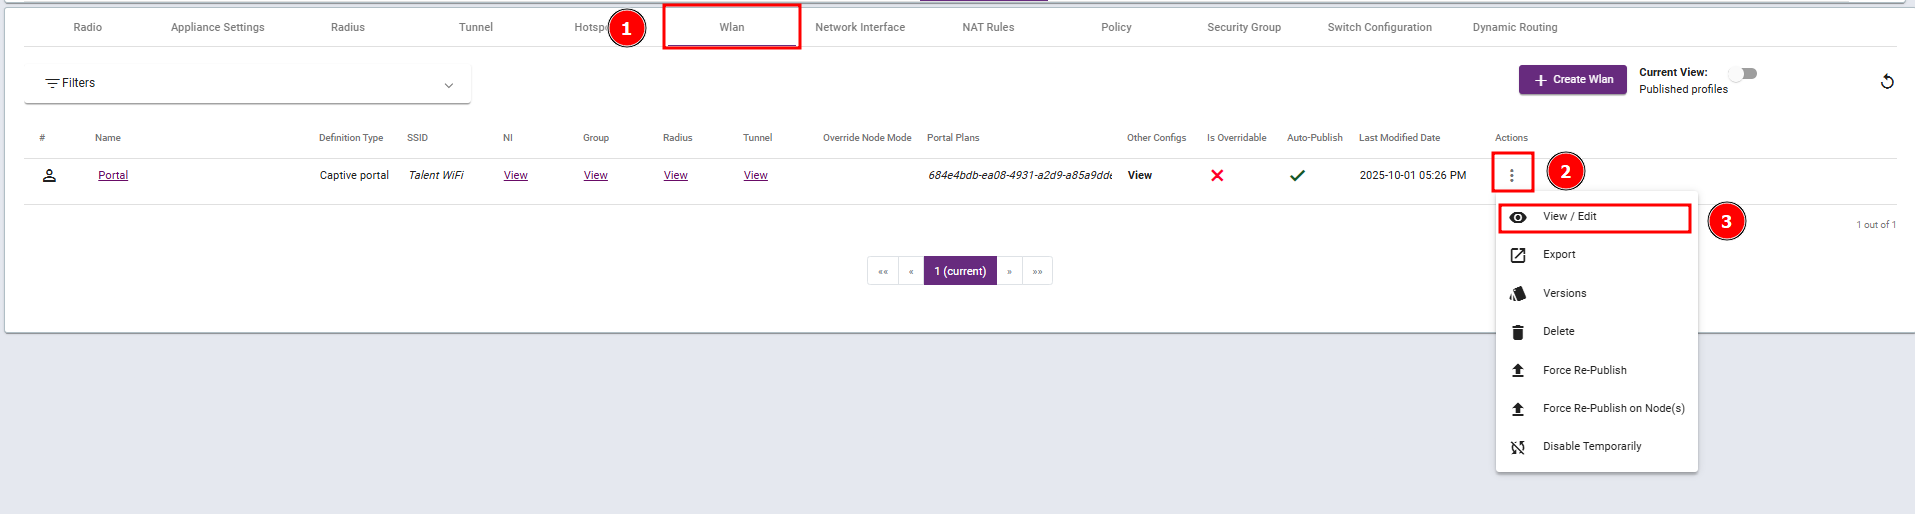Viewport: 1915px width, 514px height.
Task: Switch to the Network Interface tab
Action: 860,27
